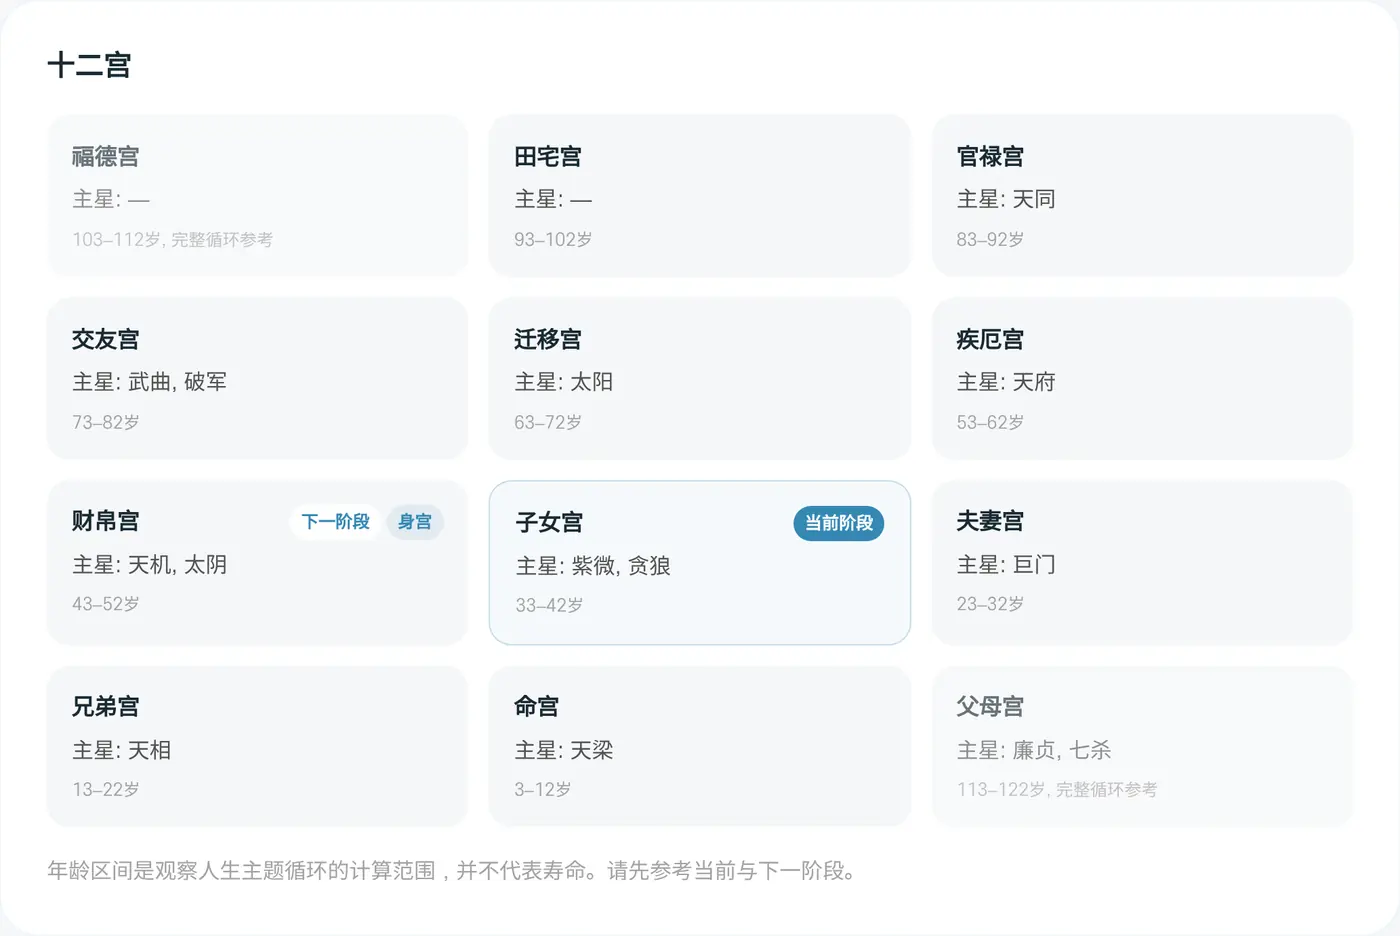1400x936 pixels.
Task: Open the 夫妻宫 card
Action: point(1142,562)
